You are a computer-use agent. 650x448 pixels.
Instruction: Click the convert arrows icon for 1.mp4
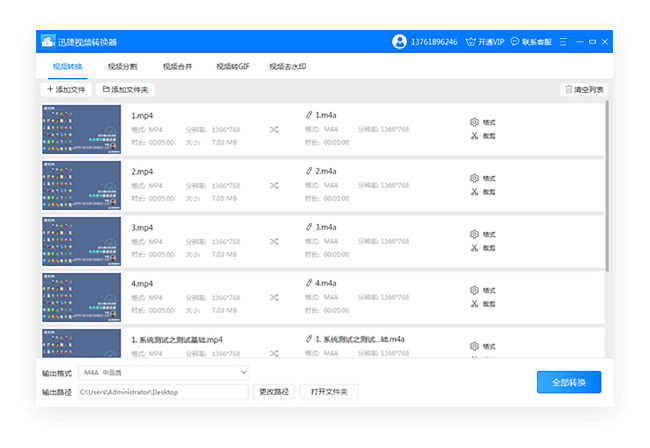tap(274, 130)
